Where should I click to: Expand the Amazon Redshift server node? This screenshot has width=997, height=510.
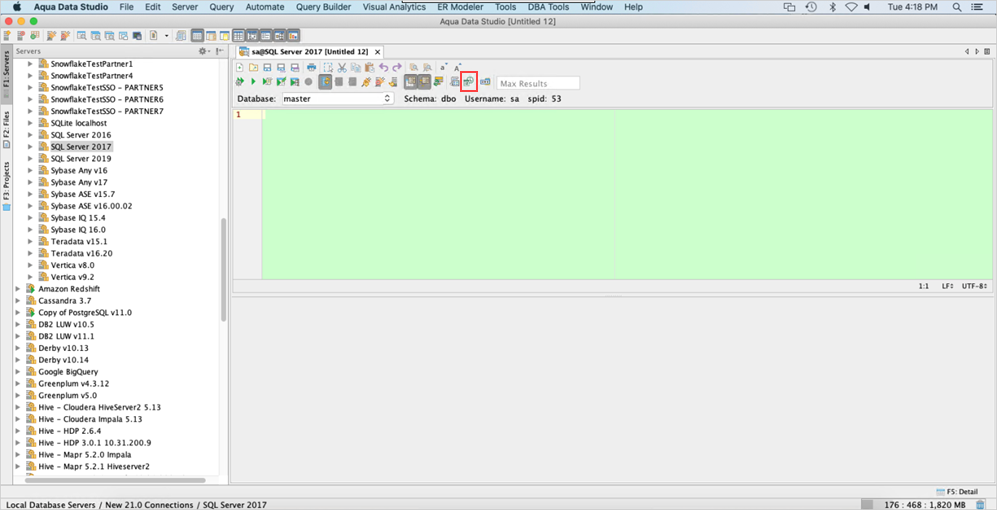(18, 289)
